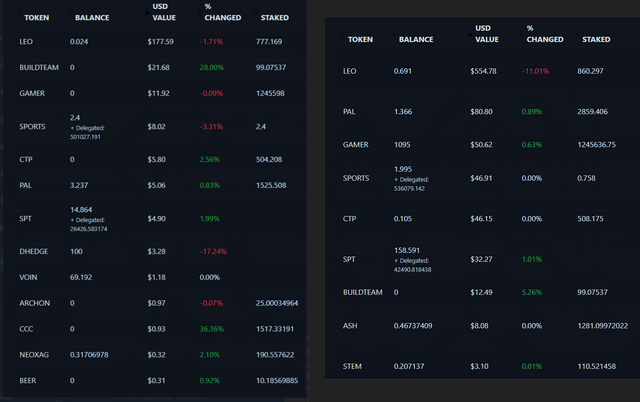Click the CCC 36.36% change
The width and height of the screenshot is (640, 402).
pyautogui.click(x=211, y=329)
